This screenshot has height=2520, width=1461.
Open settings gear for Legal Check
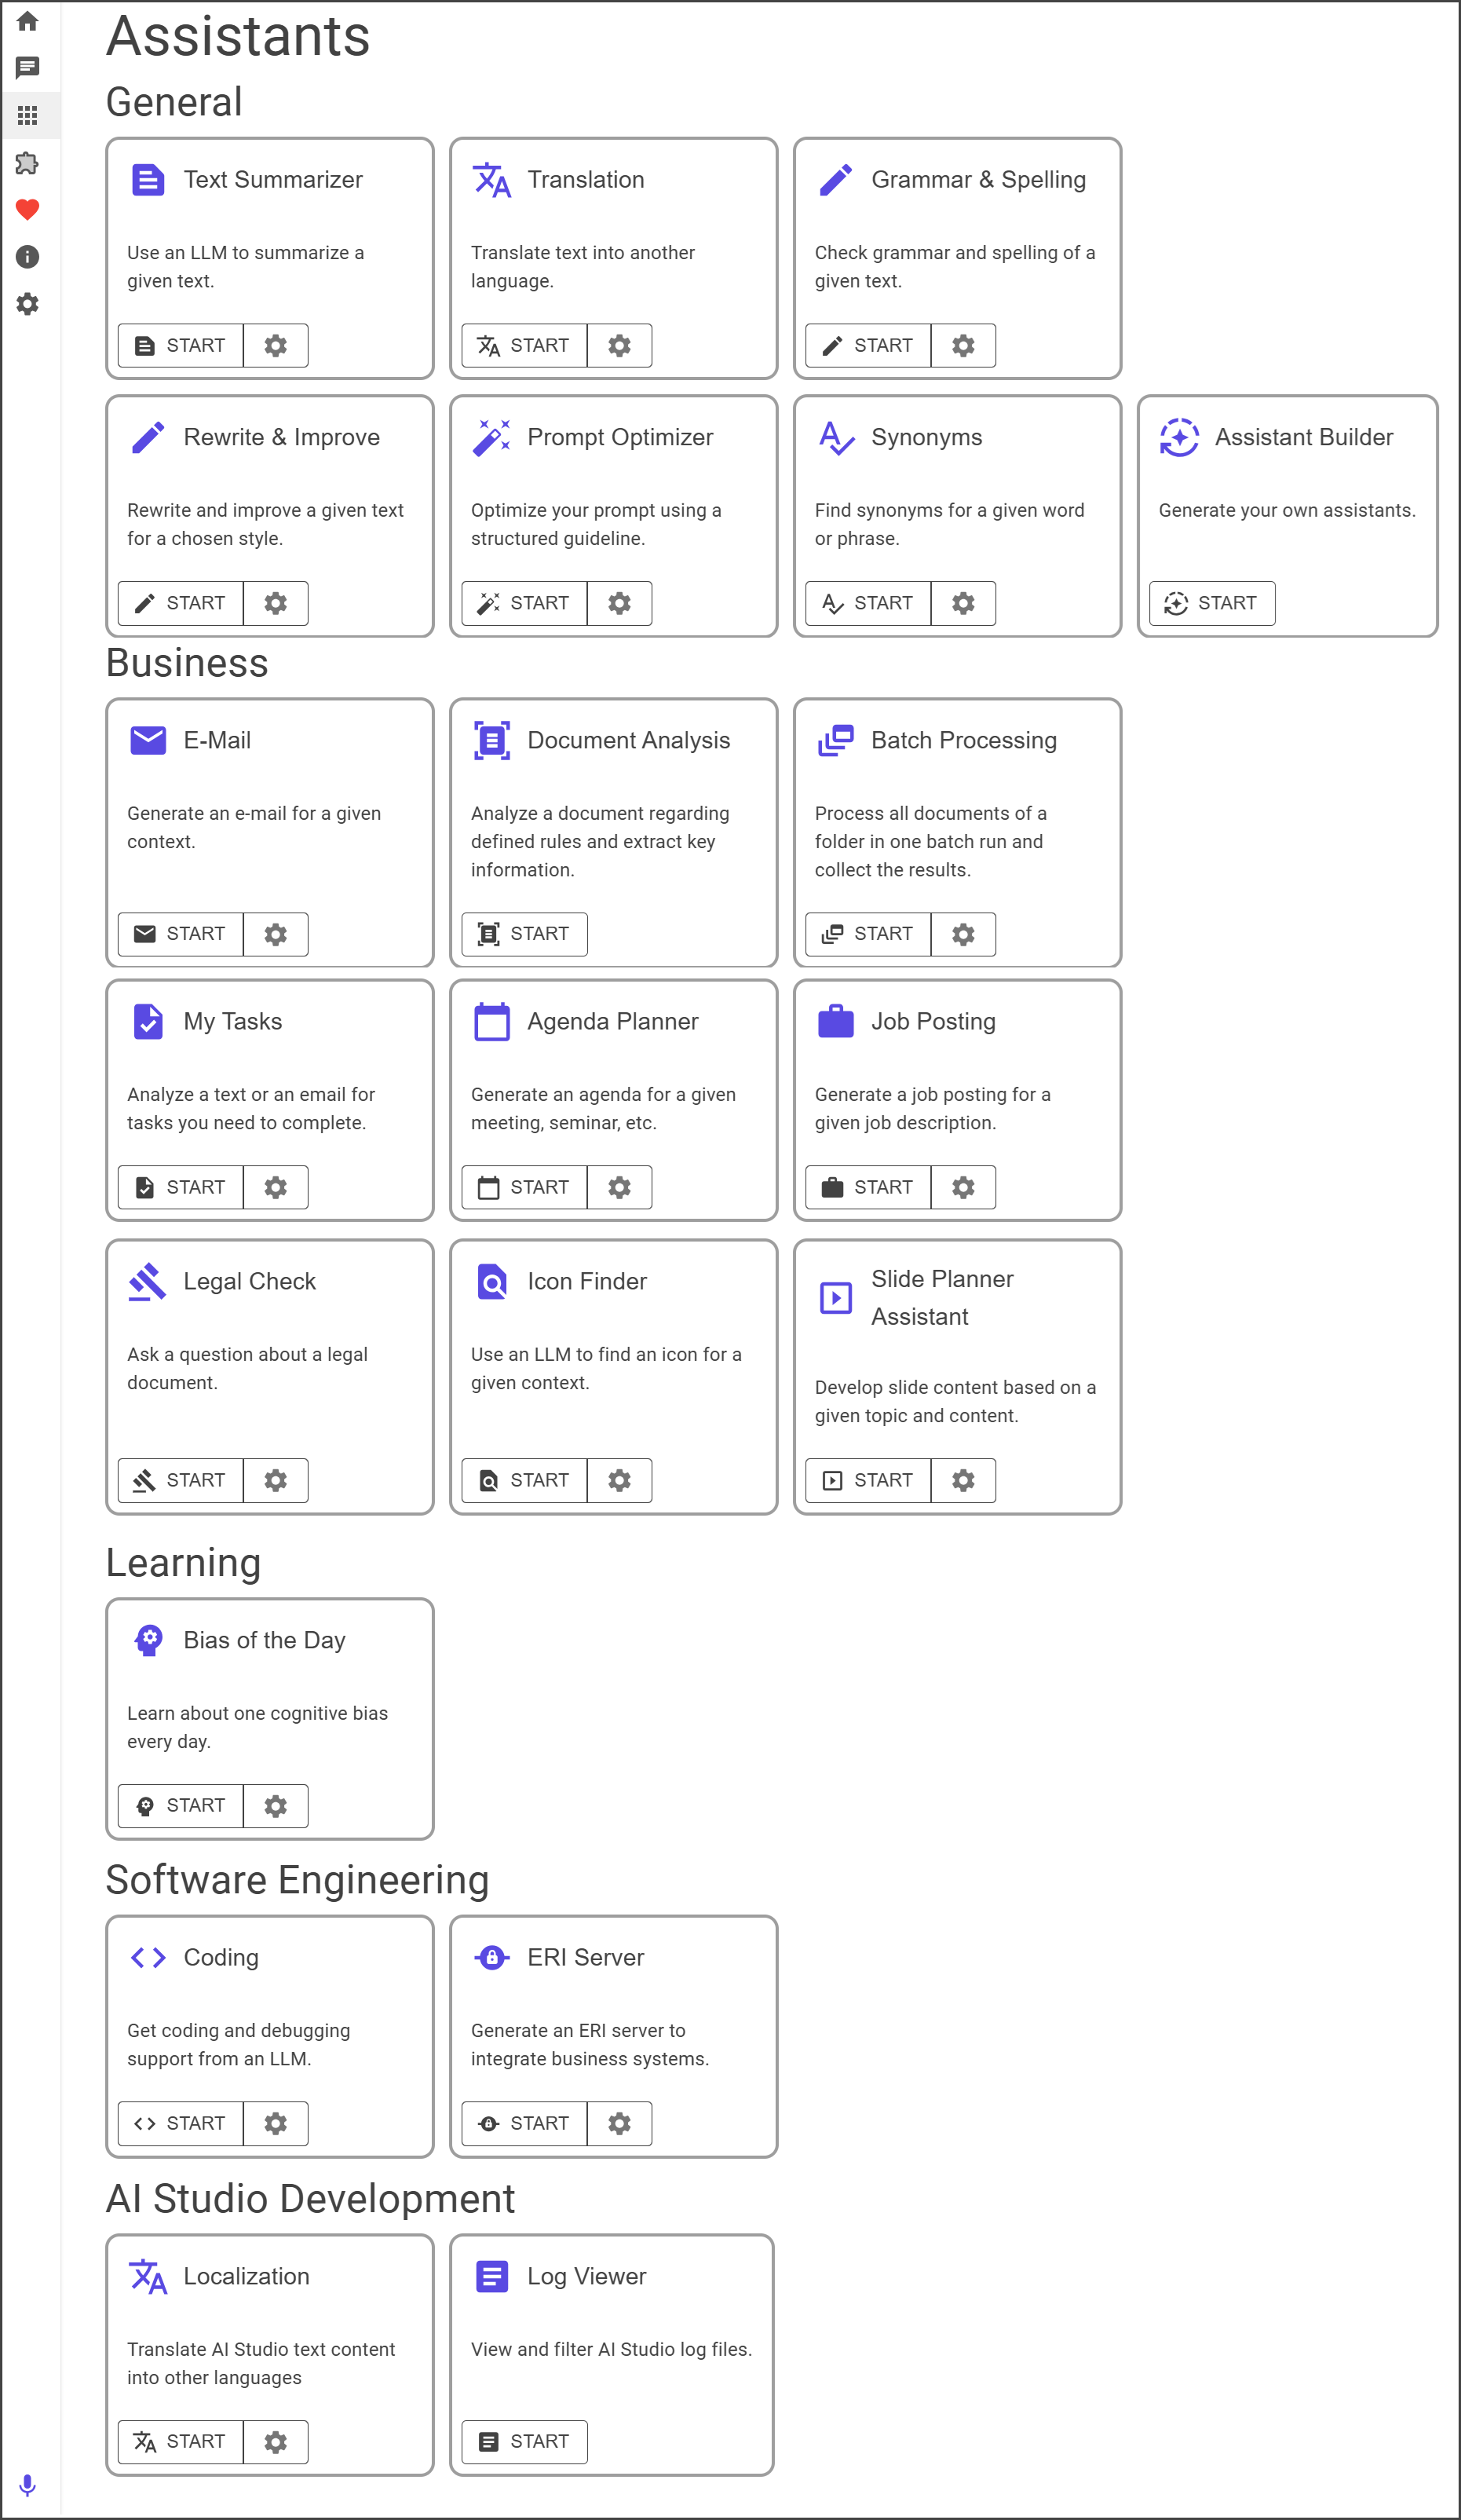276,1480
